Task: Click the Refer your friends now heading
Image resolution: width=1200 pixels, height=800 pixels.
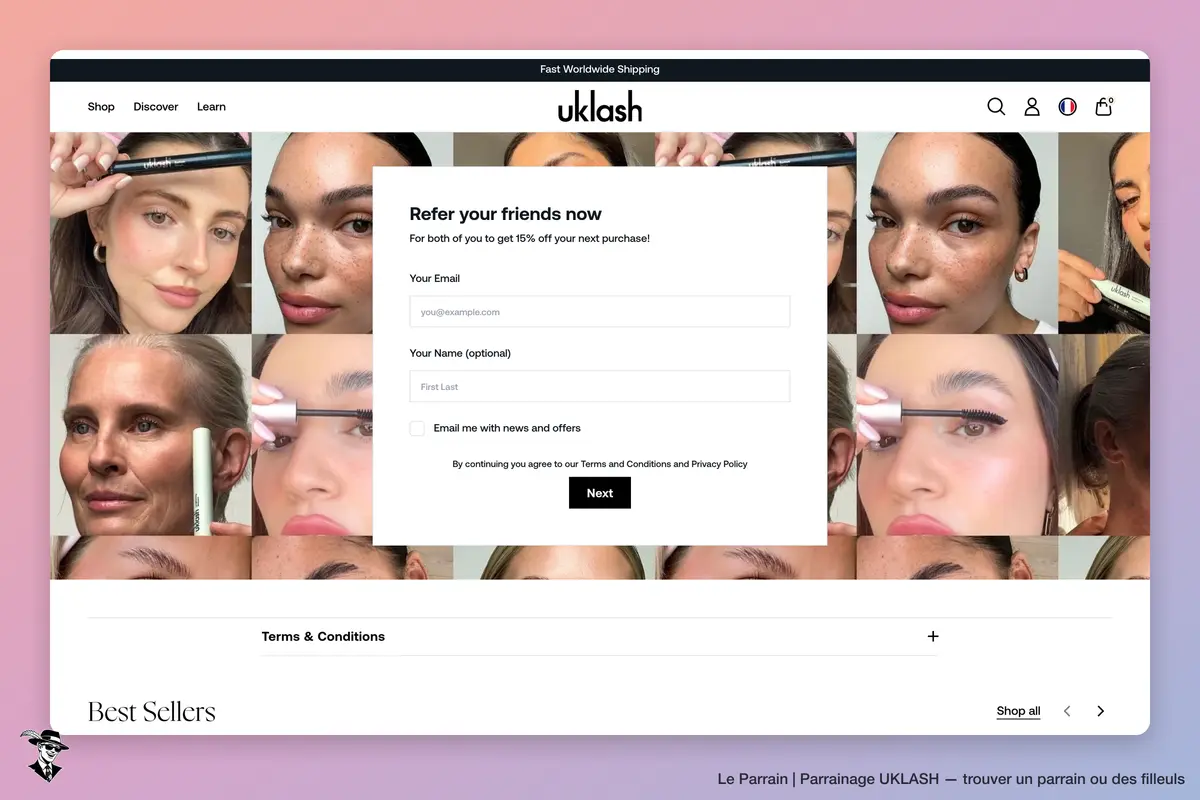Action: pos(506,214)
